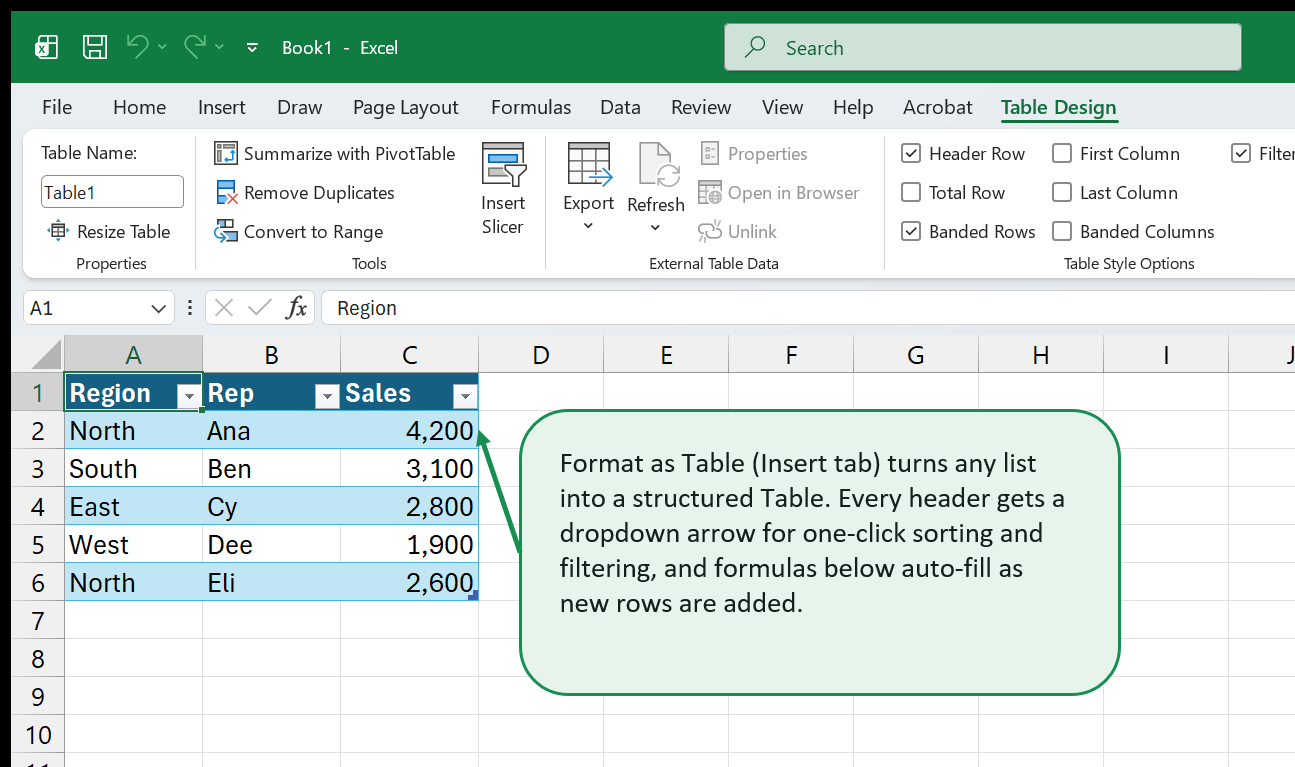Open the Review tab

701,107
